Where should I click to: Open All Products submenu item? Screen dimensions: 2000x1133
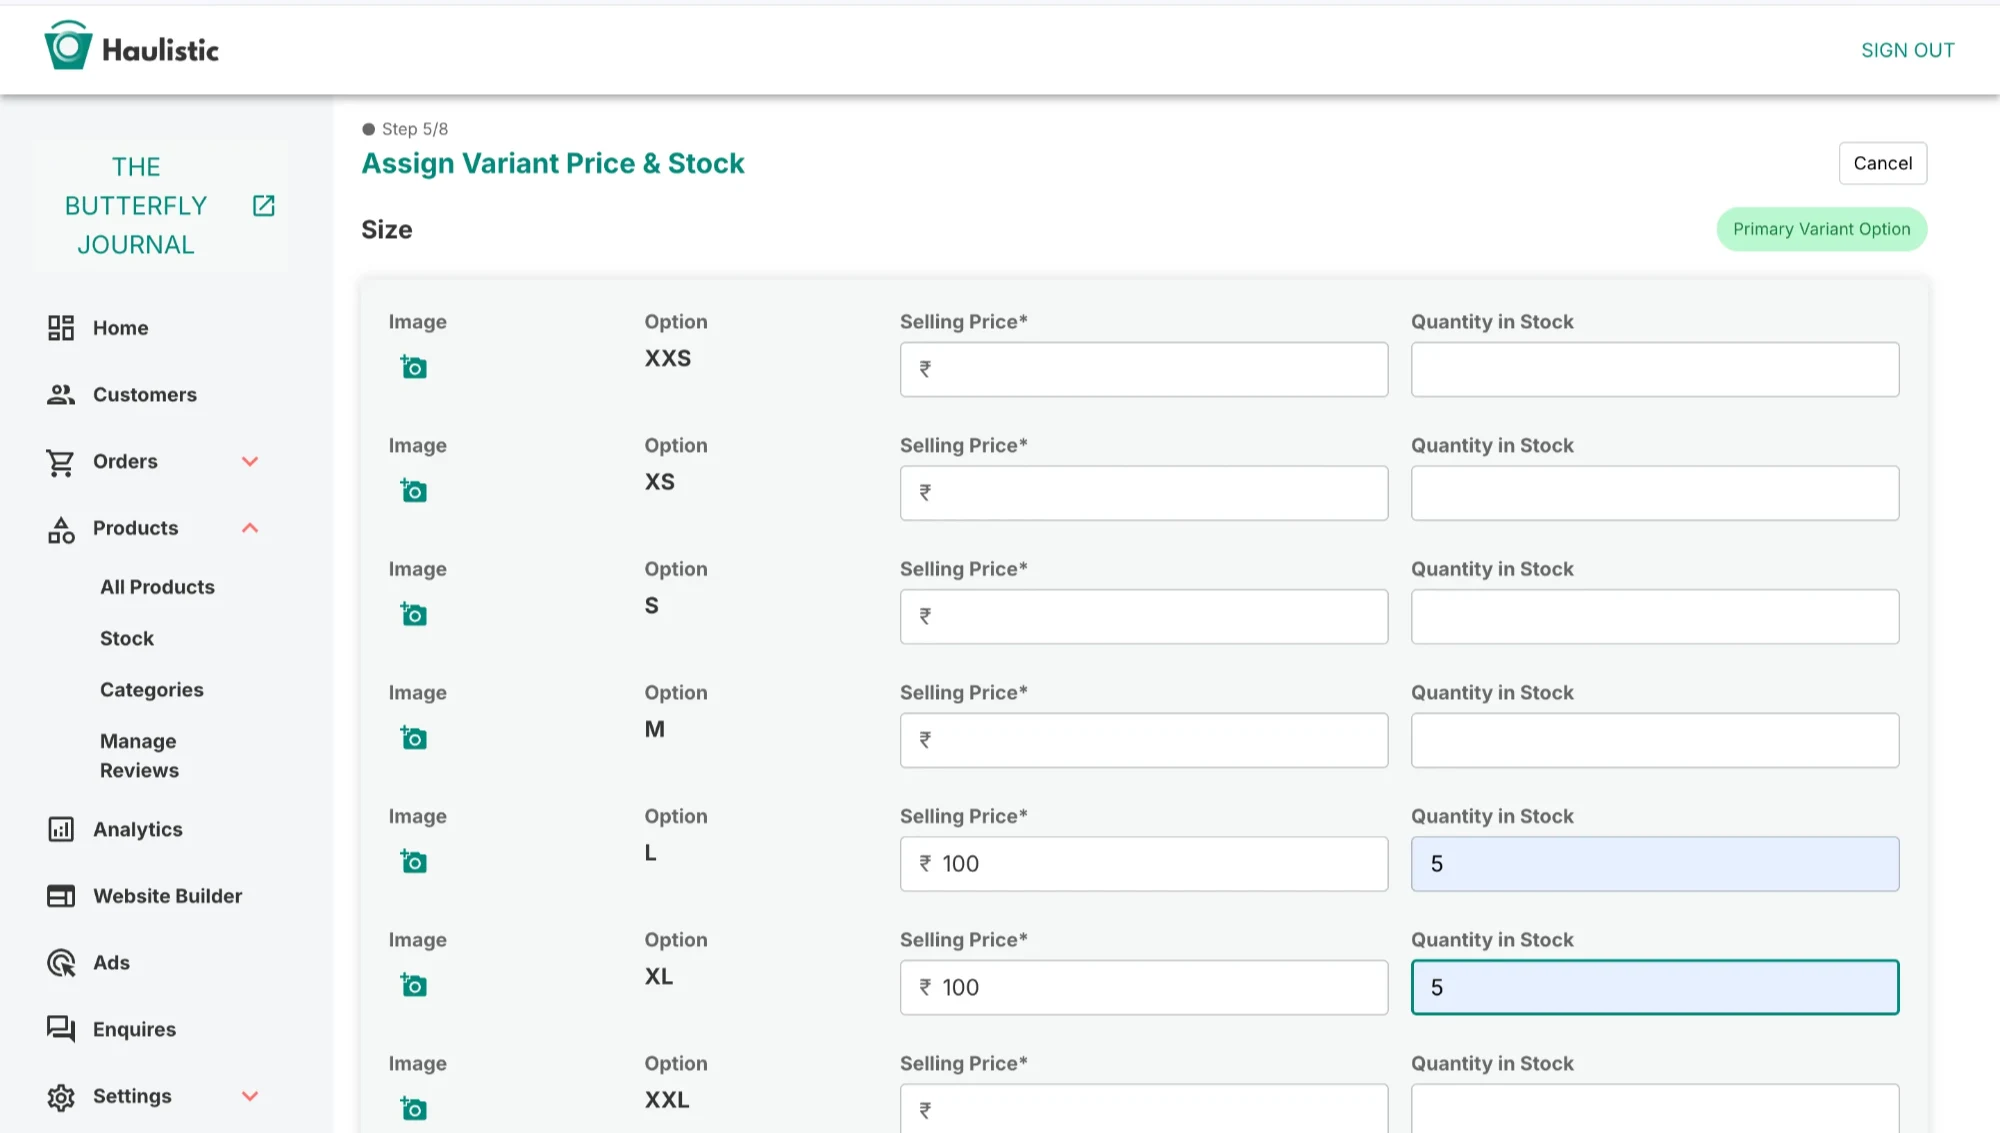point(157,587)
